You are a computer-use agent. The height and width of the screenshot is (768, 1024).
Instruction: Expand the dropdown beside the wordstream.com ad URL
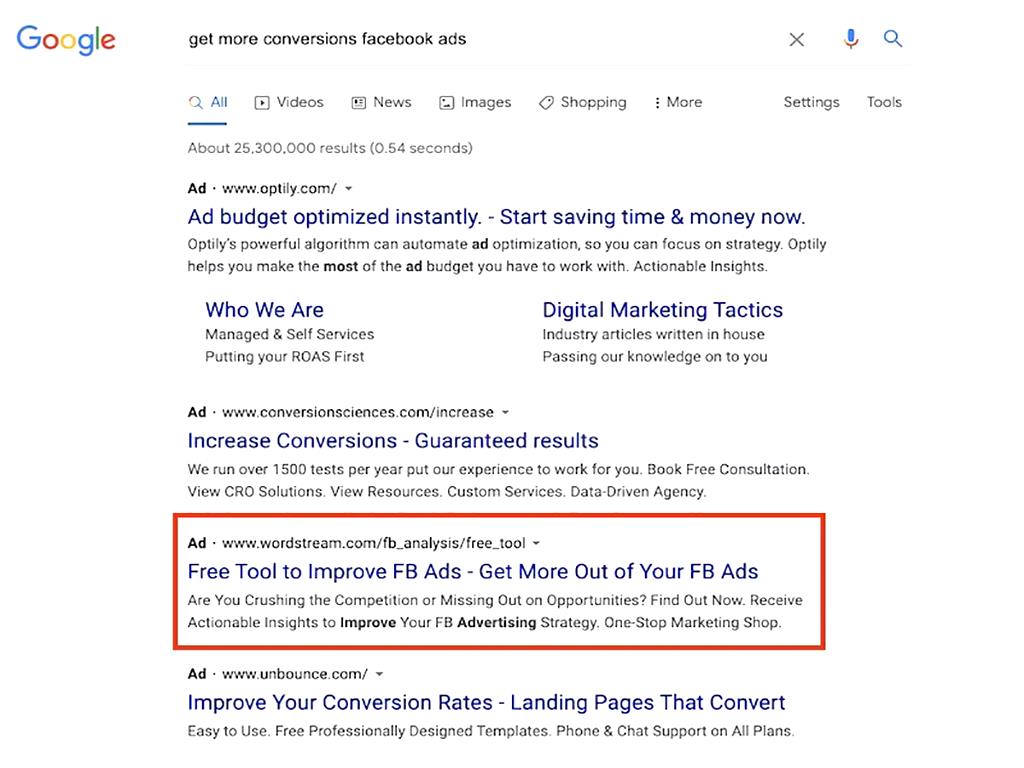pos(537,543)
